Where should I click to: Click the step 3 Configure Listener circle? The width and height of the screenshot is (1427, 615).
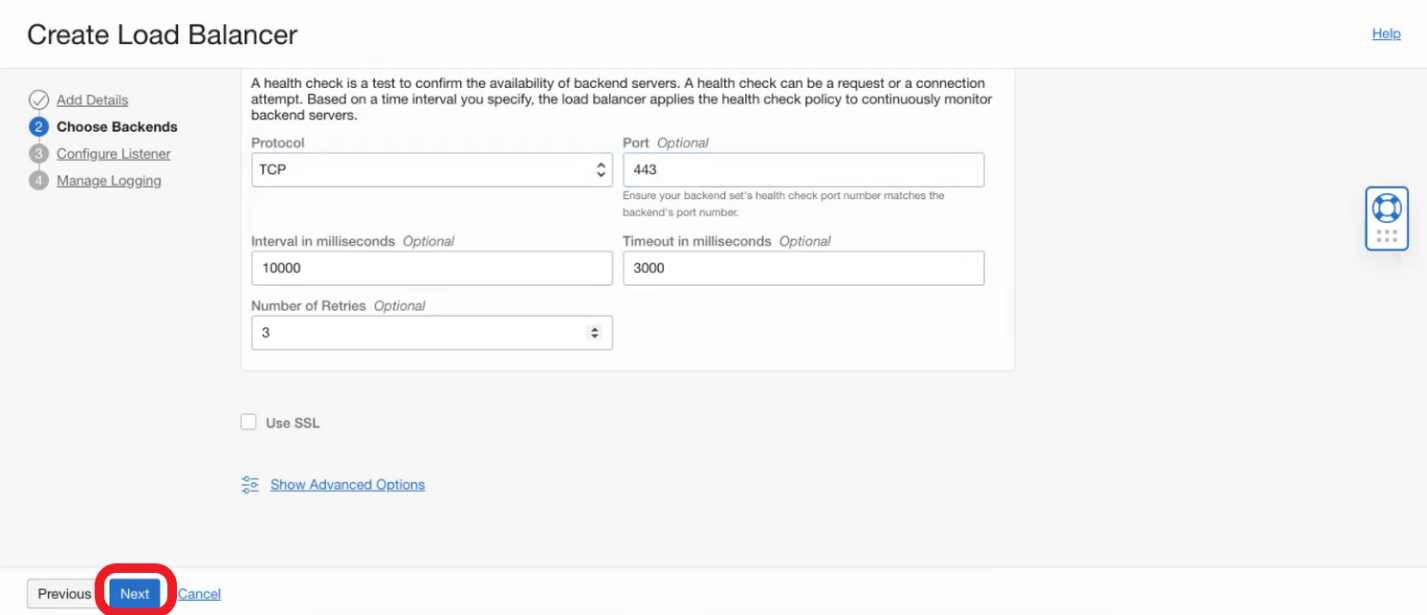(x=39, y=154)
